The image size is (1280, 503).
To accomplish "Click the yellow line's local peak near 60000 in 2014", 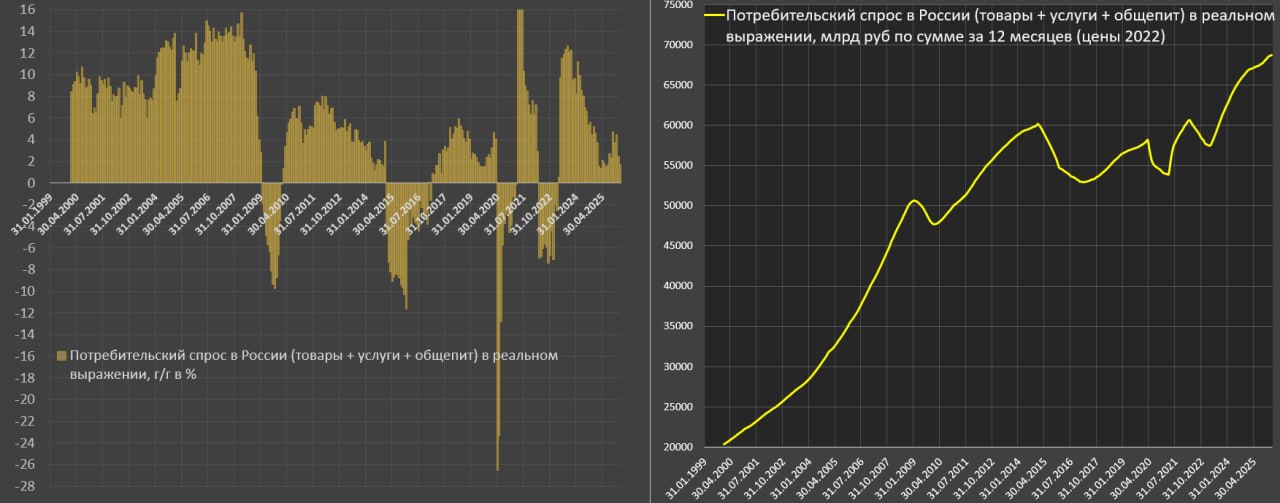I will tap(1038, 124).
